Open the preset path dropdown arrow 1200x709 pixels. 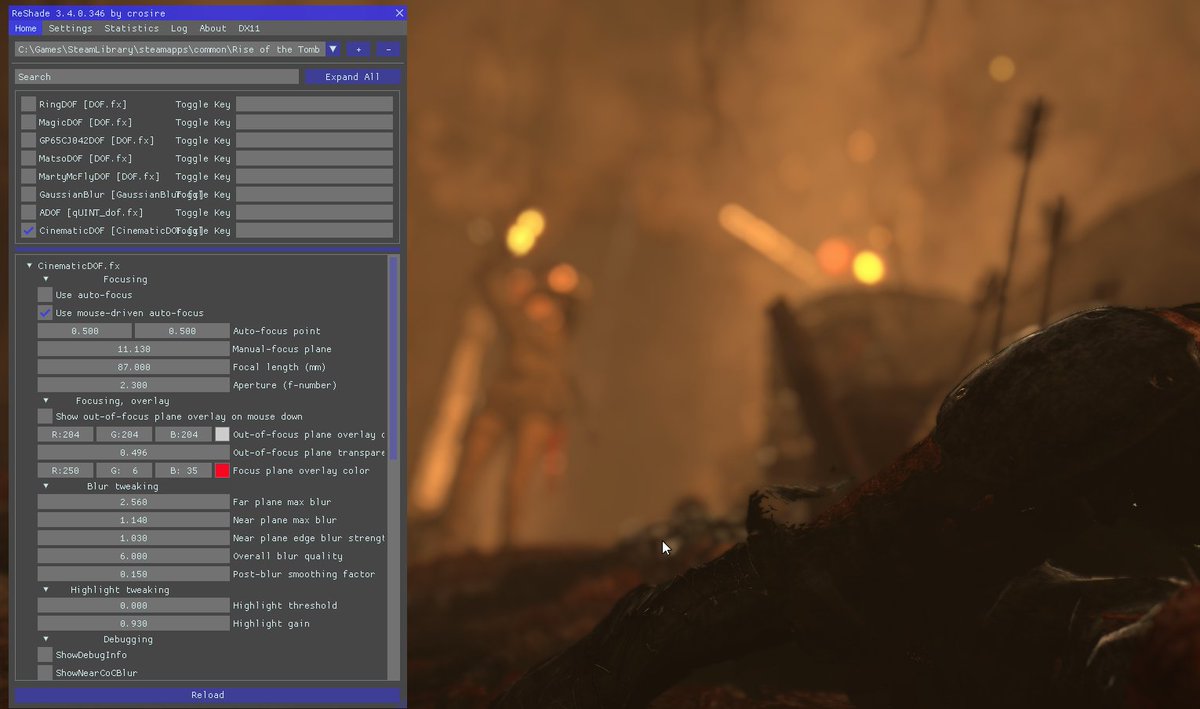point(333,49)
